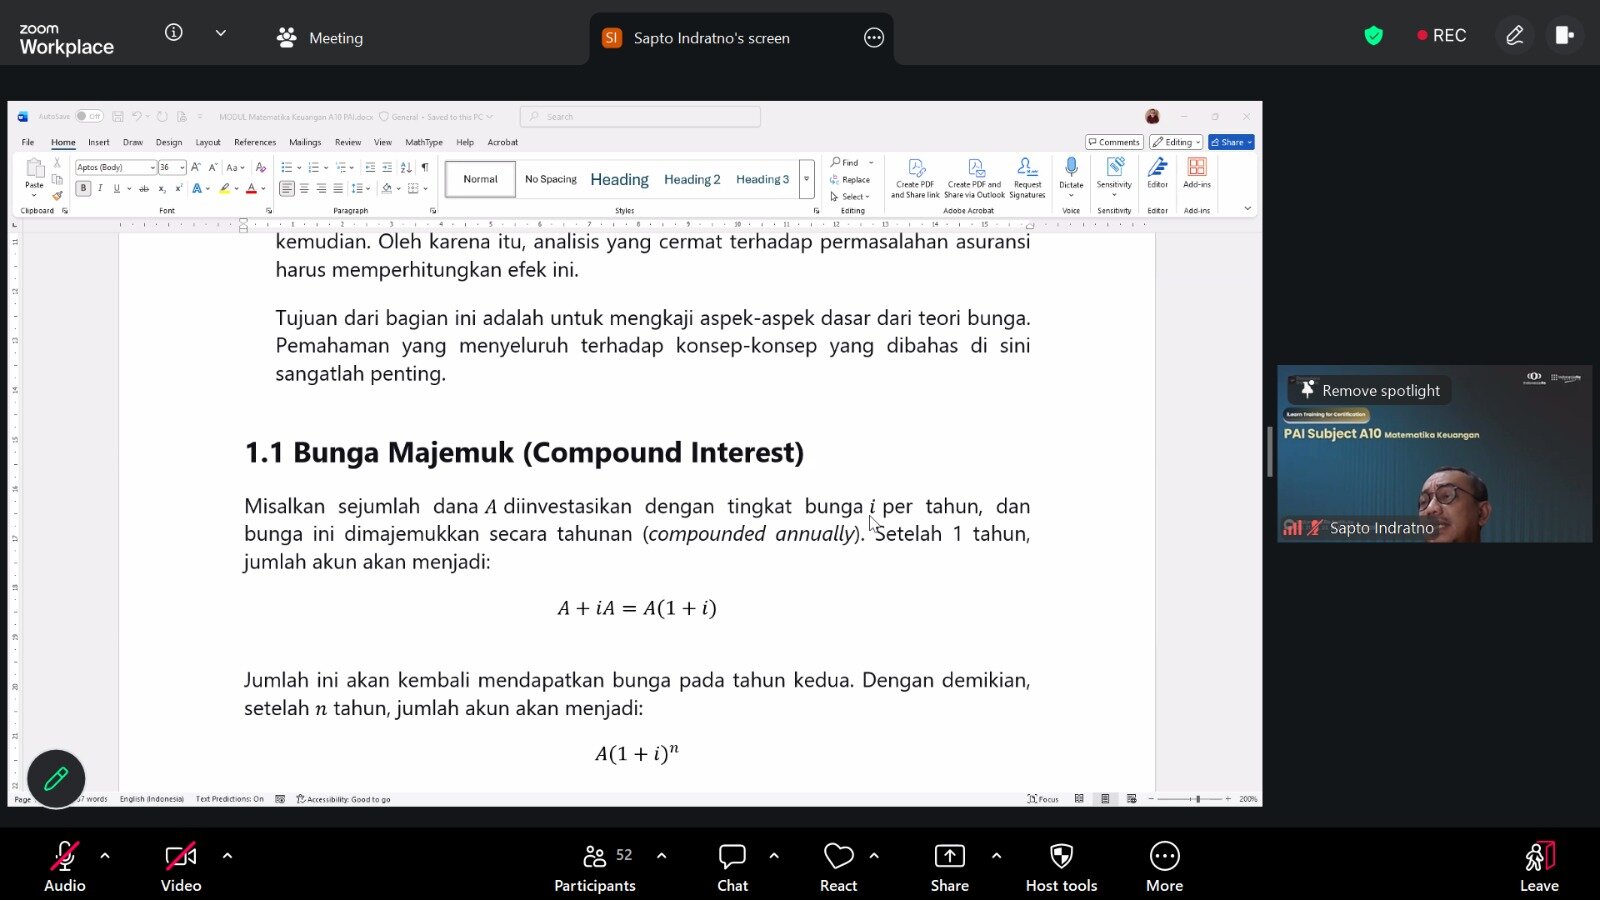The width and height of the screenshot is (1600, 900).
Task: Apply center alignment to paragraph
Action: [x=304, y=188]
